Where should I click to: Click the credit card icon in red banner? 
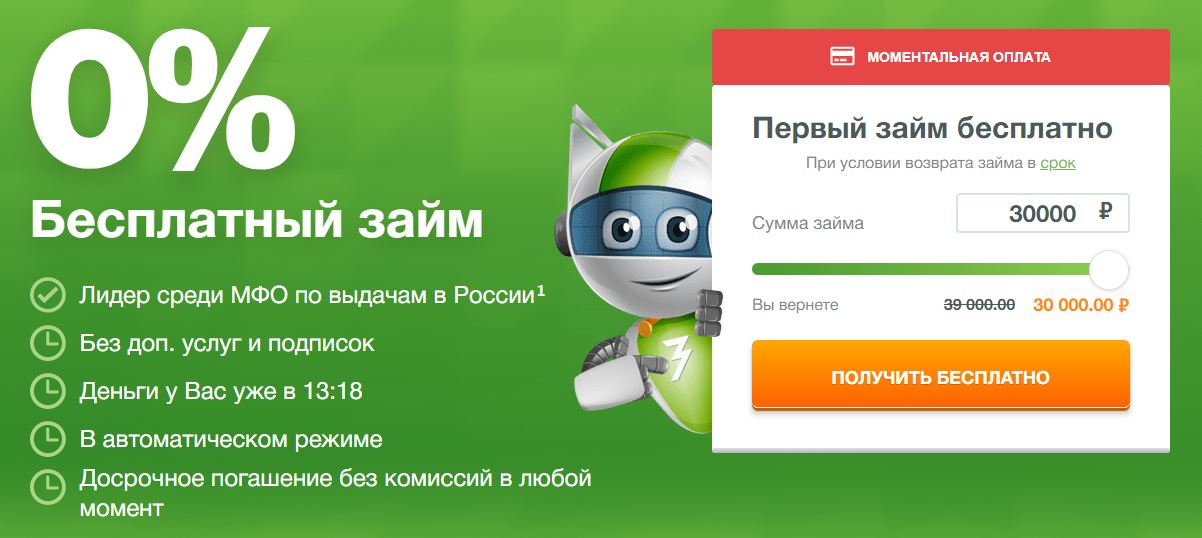[x=842, y=57]
